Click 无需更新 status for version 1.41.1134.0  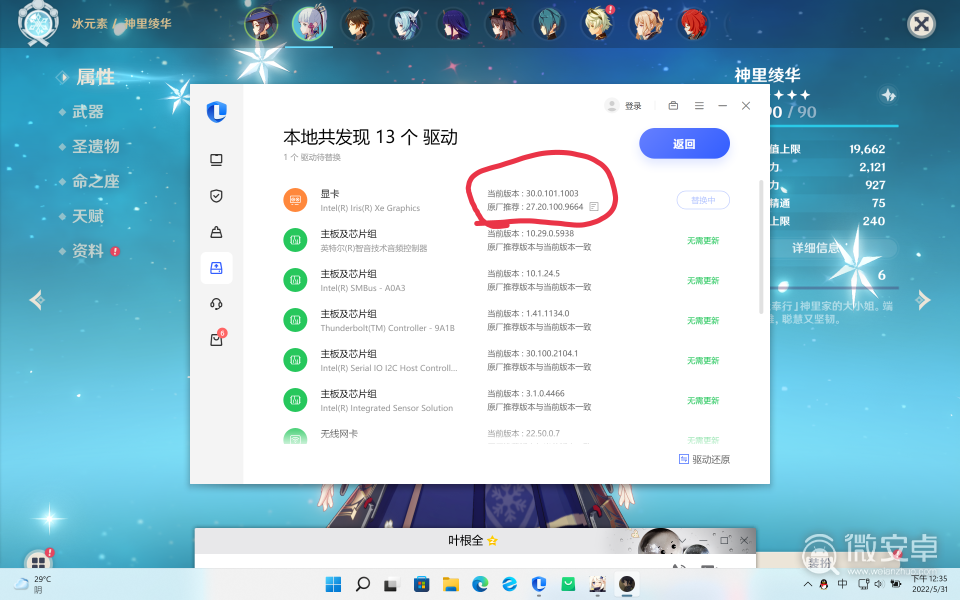point(703,321)
